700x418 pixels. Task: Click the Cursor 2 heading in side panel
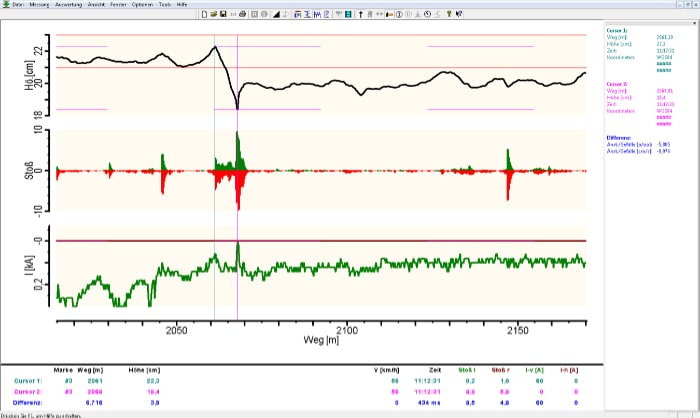[618, 85]
